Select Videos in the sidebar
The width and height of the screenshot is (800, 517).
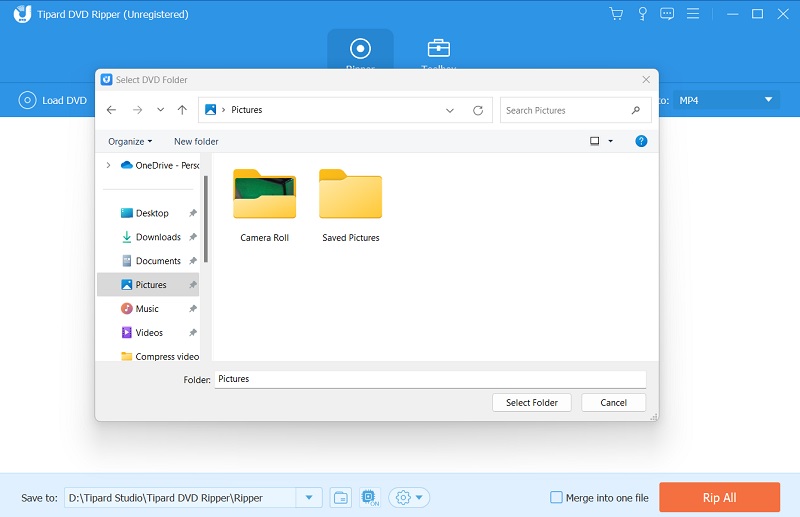tap(142, 333)
